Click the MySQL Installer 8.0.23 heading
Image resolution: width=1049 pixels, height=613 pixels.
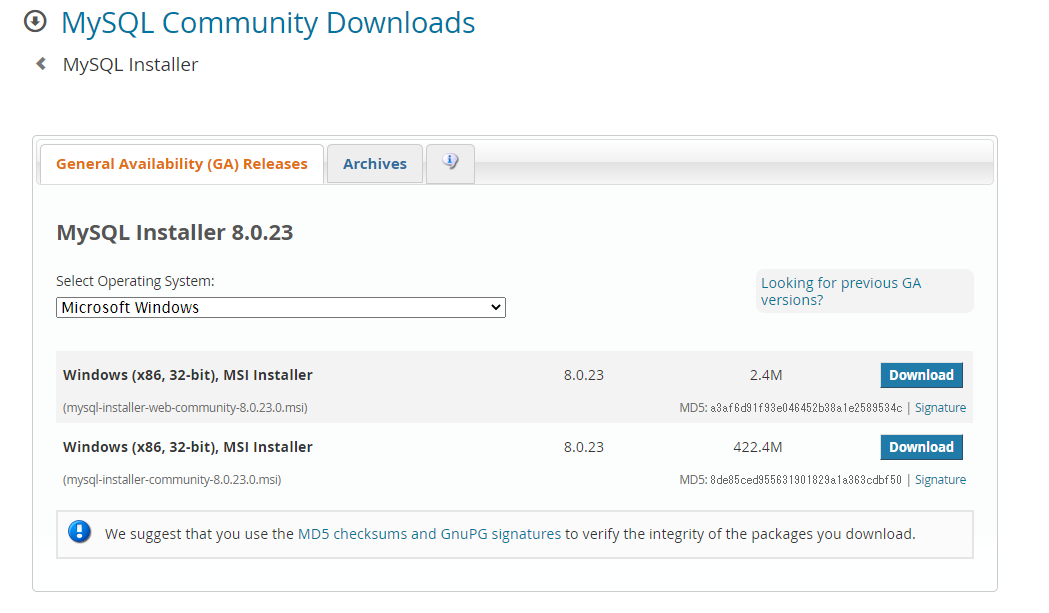click(x=175, y=232)
